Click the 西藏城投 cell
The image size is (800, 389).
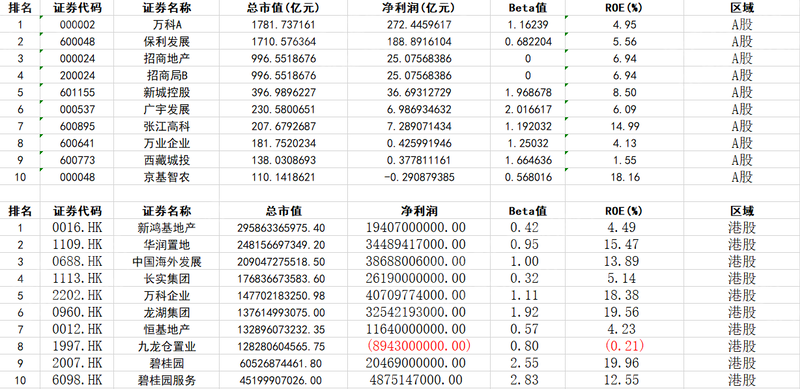[166, 160]
